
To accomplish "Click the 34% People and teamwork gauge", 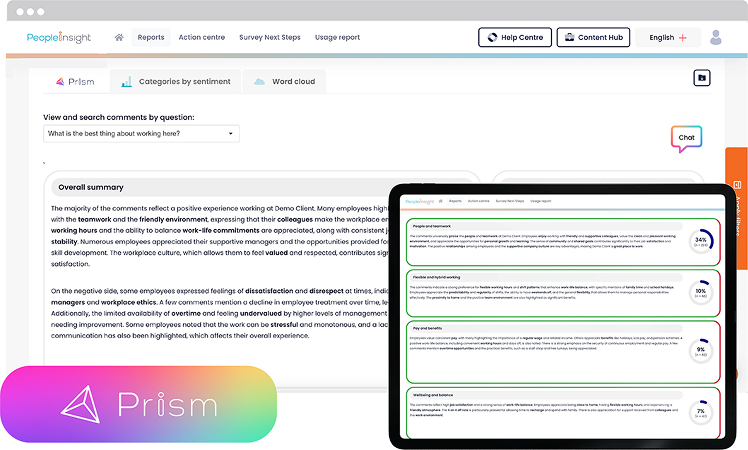I will point(700,241).
